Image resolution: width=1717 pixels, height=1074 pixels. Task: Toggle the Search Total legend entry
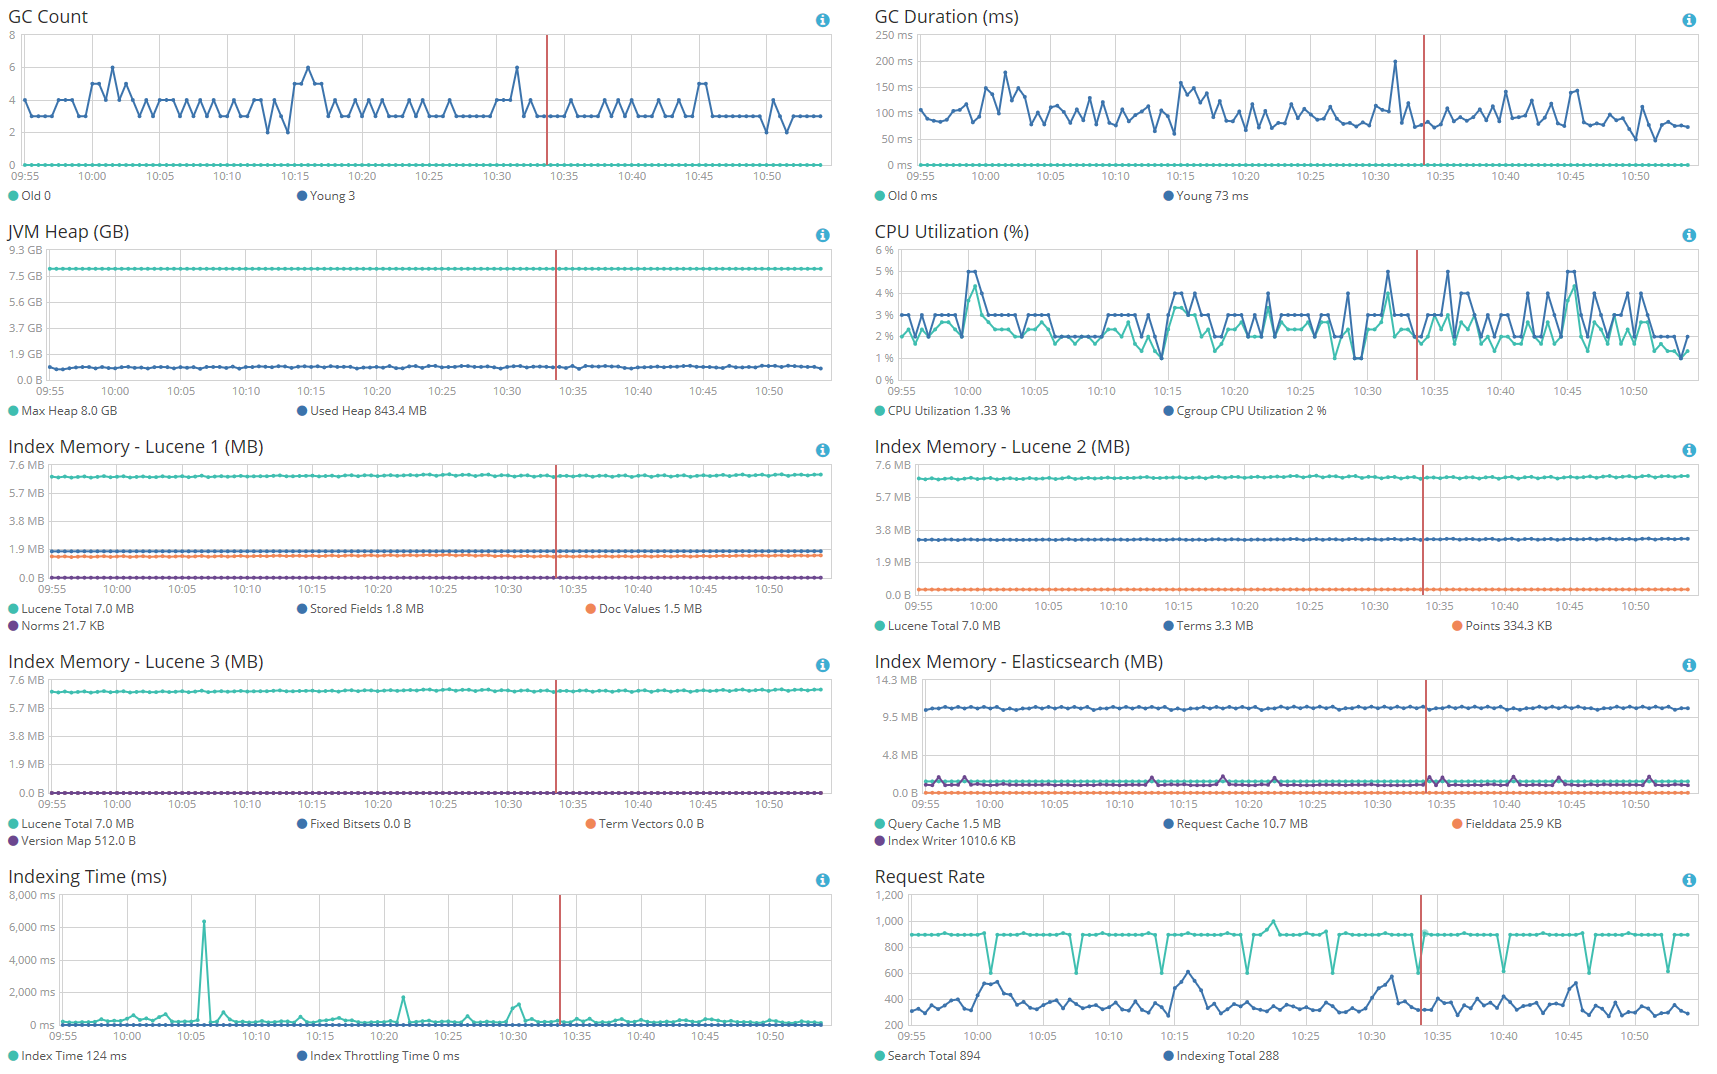pos(927,1056)
